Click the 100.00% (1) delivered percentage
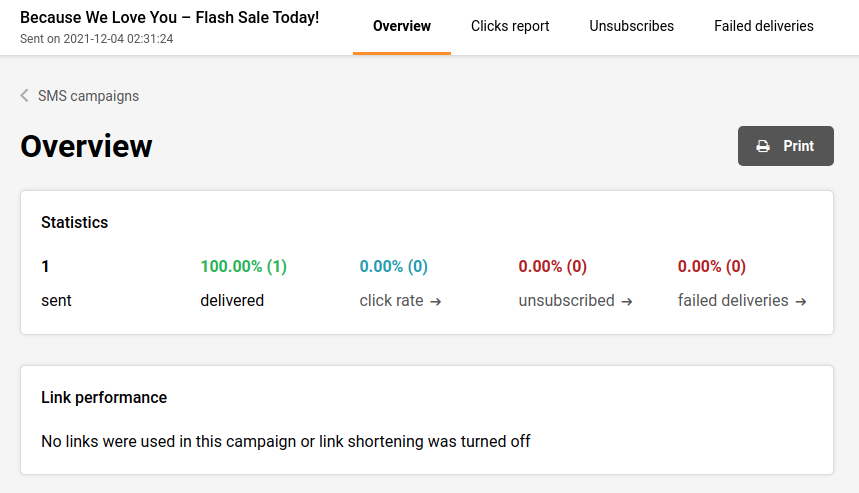Screen dimensions: 859x493 pyautogui.click(x=243, y=266)
